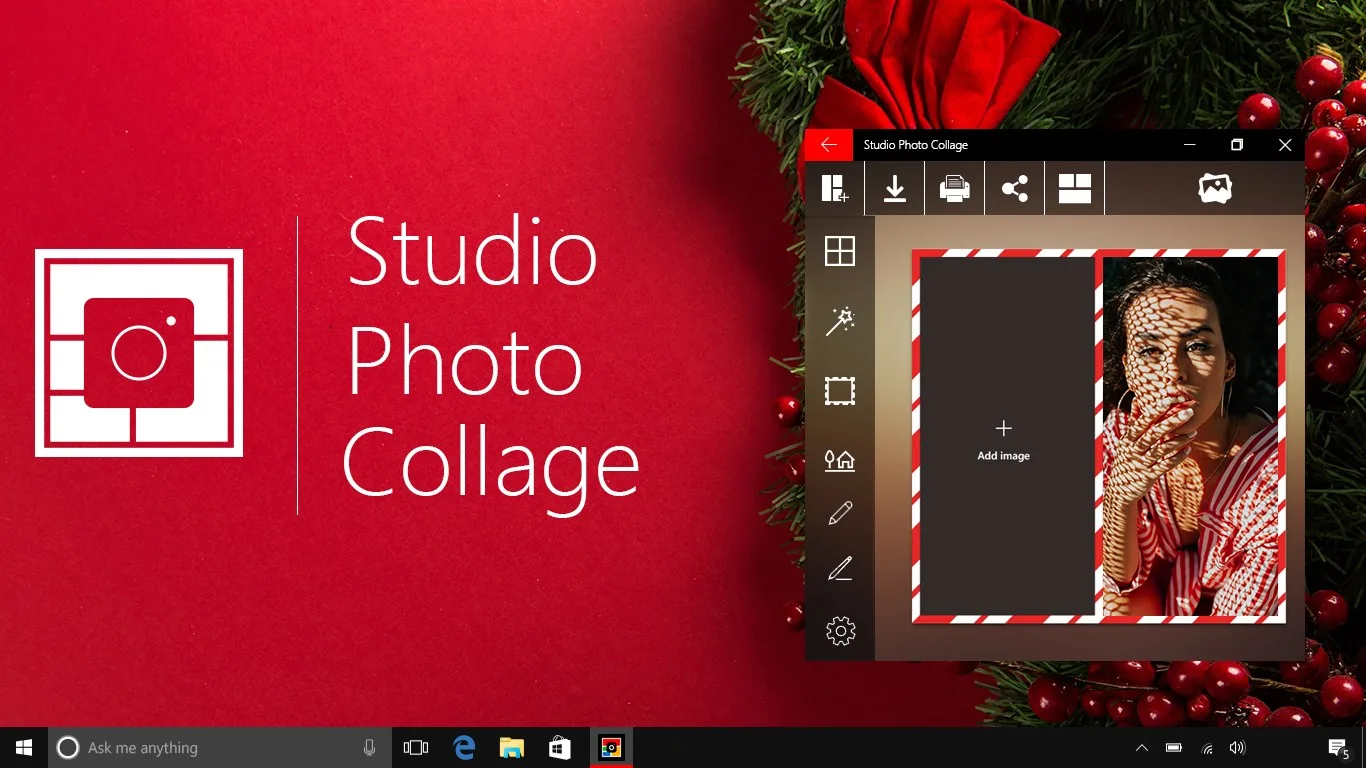Click the red back arrow button

(828, 145)
